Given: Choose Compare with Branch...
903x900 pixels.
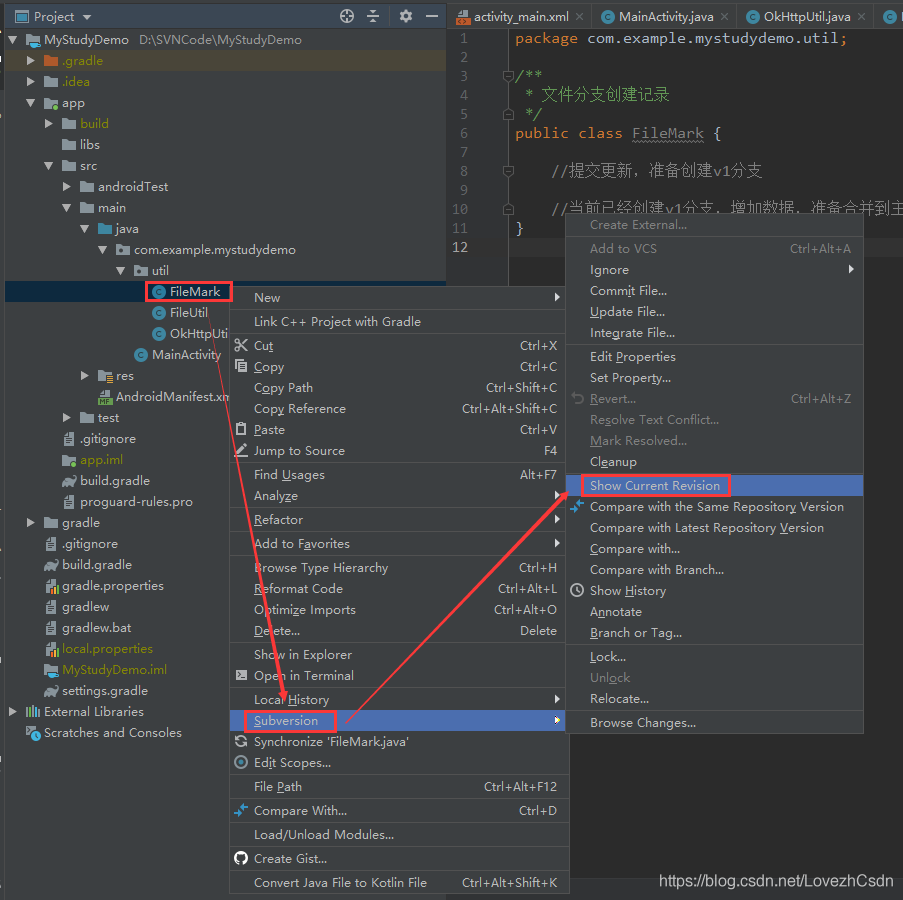Looking at the screenshot, I should [714, 569].
